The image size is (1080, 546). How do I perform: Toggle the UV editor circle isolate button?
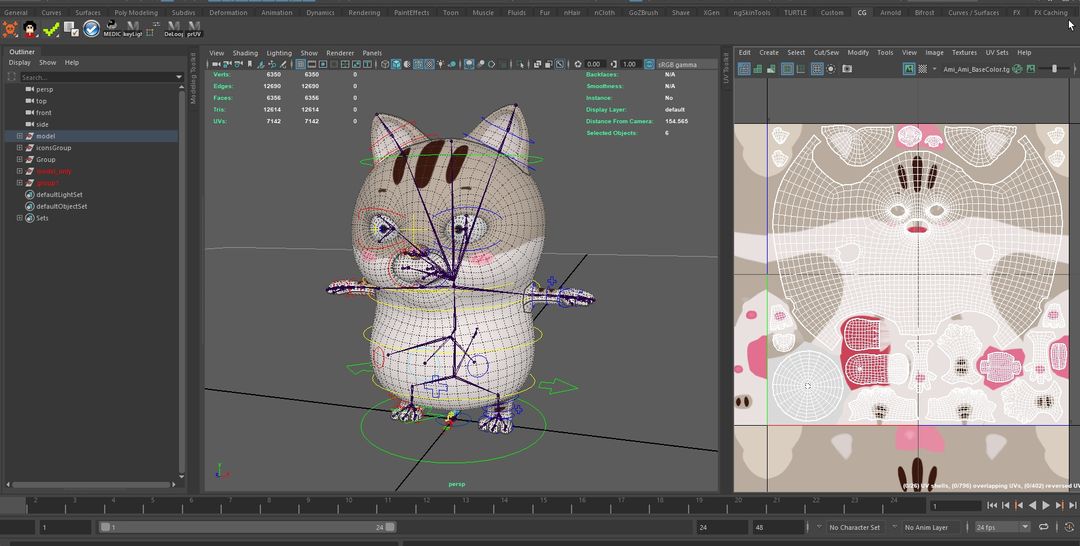coord(831,69)
